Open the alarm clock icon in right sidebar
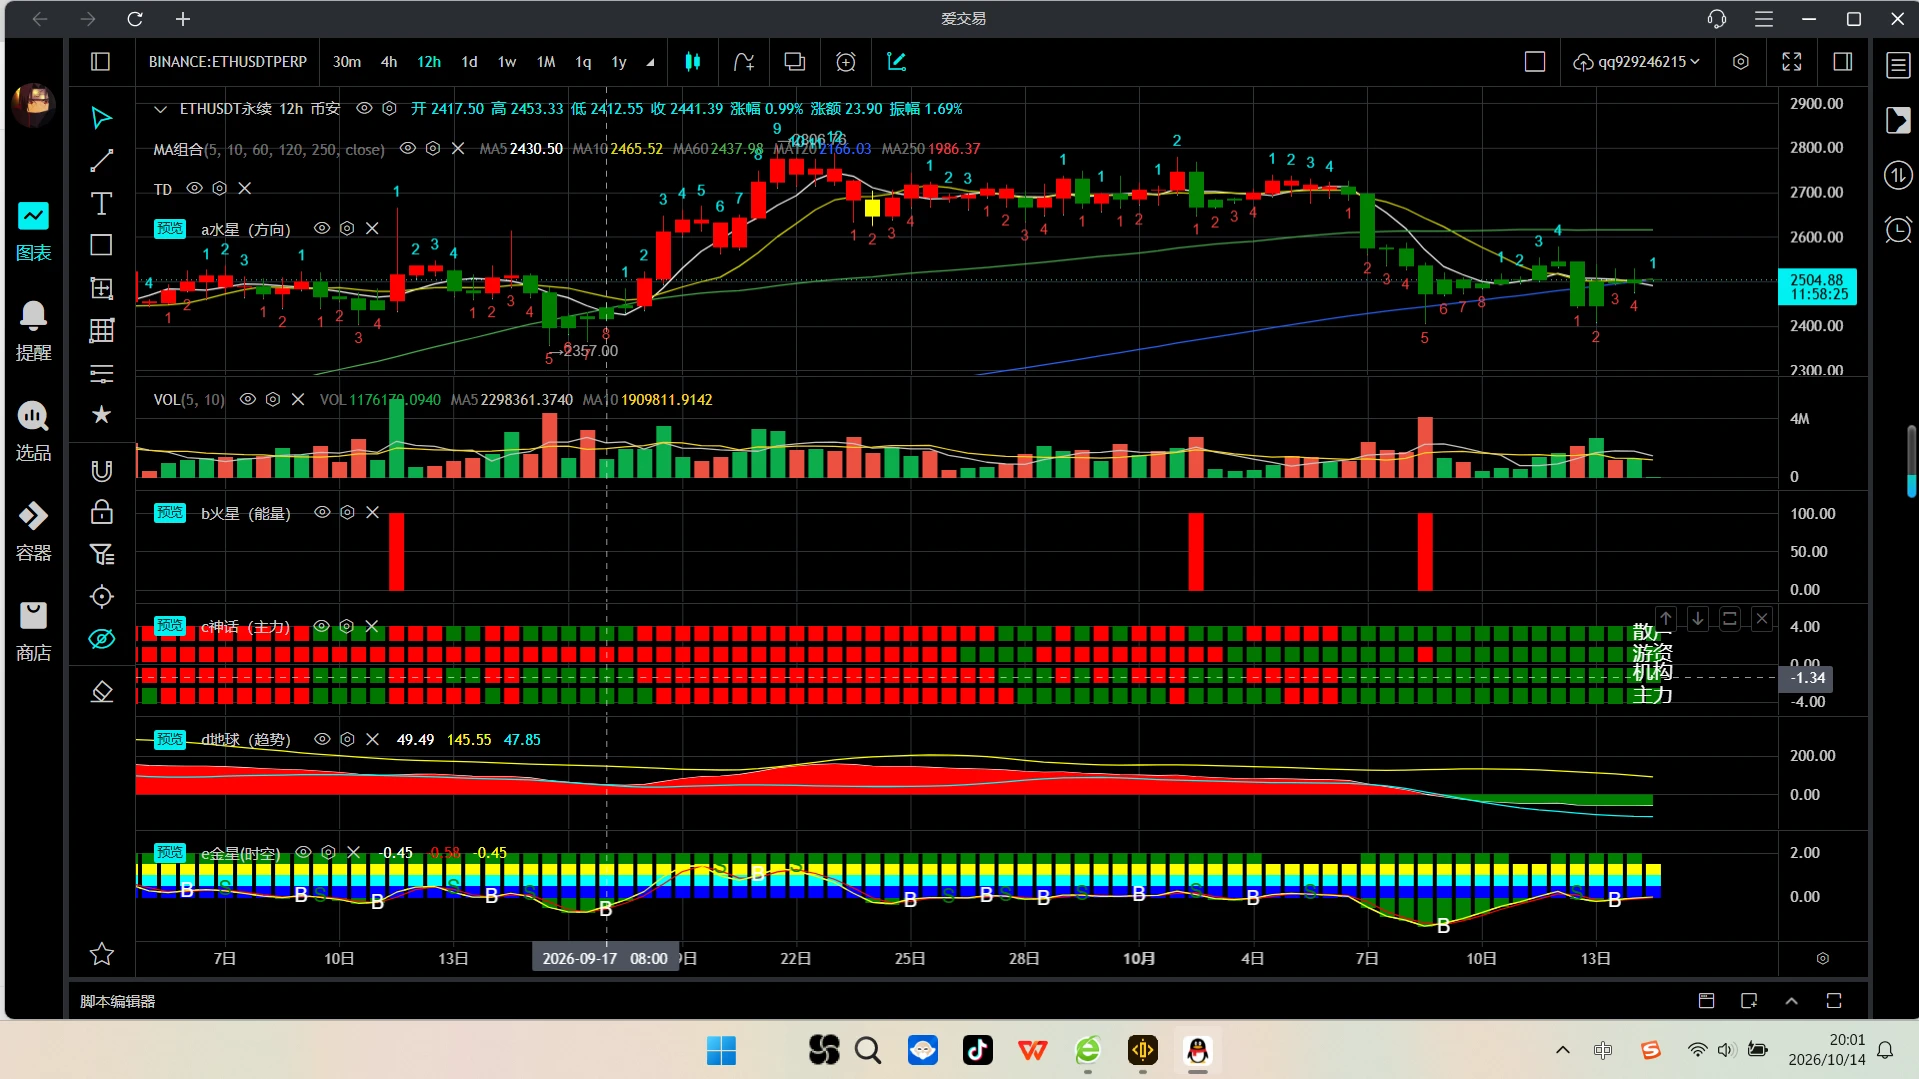The image size is (1919, 1079). point(1898,230)
